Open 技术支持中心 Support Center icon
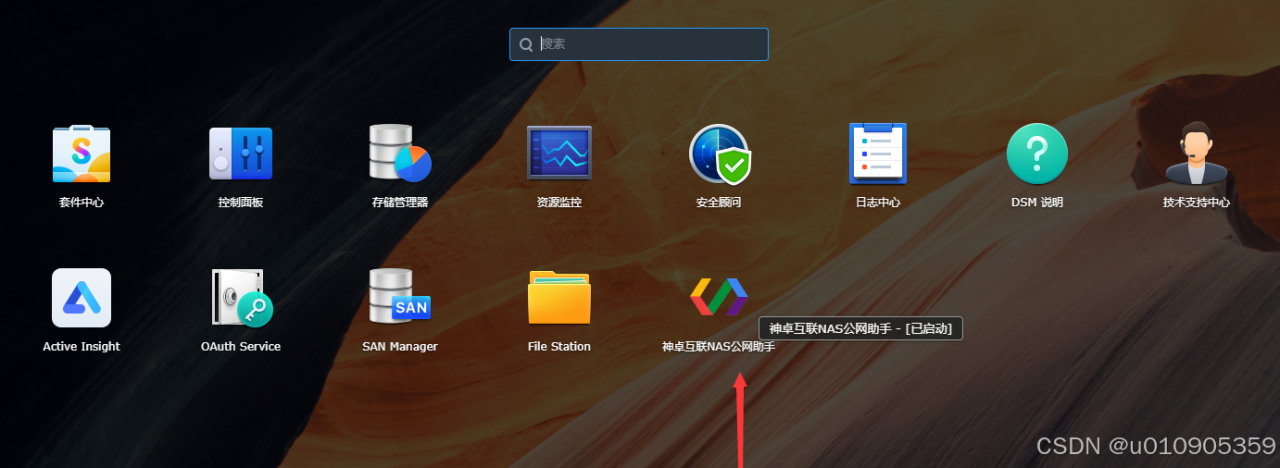 click(1196, 154)
